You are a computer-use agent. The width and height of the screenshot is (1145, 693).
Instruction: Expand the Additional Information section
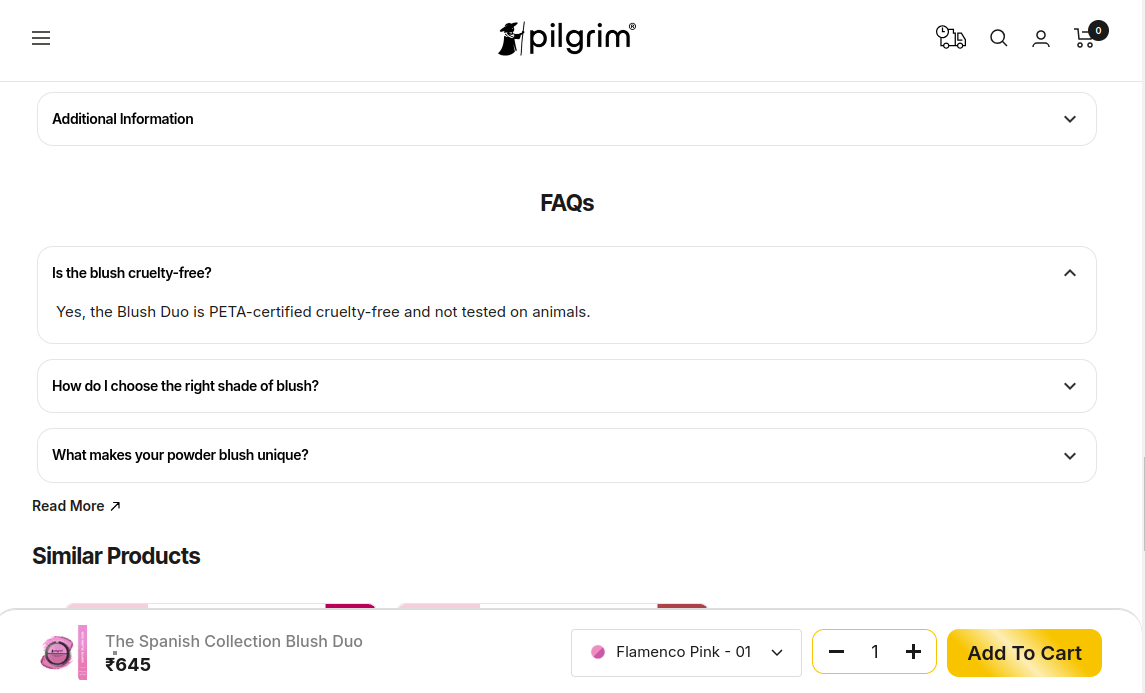point(1069,118)
